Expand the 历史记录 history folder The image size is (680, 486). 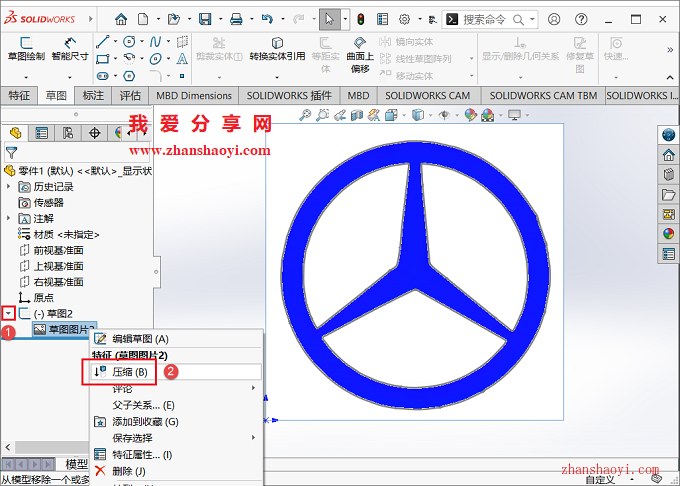point(10,186)
